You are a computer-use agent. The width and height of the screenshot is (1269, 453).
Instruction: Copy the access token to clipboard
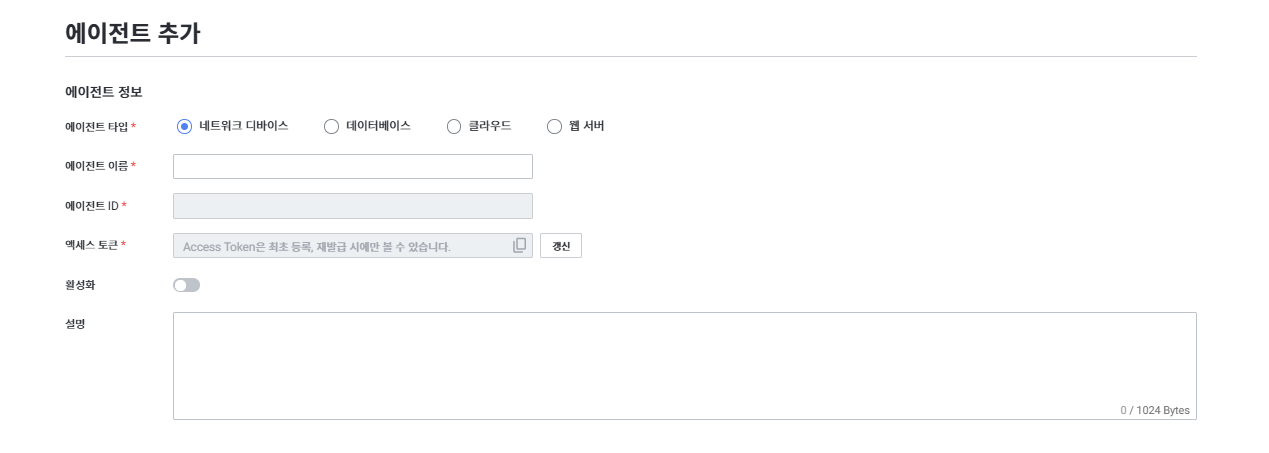pyautogui.click(x=519, y=245)
